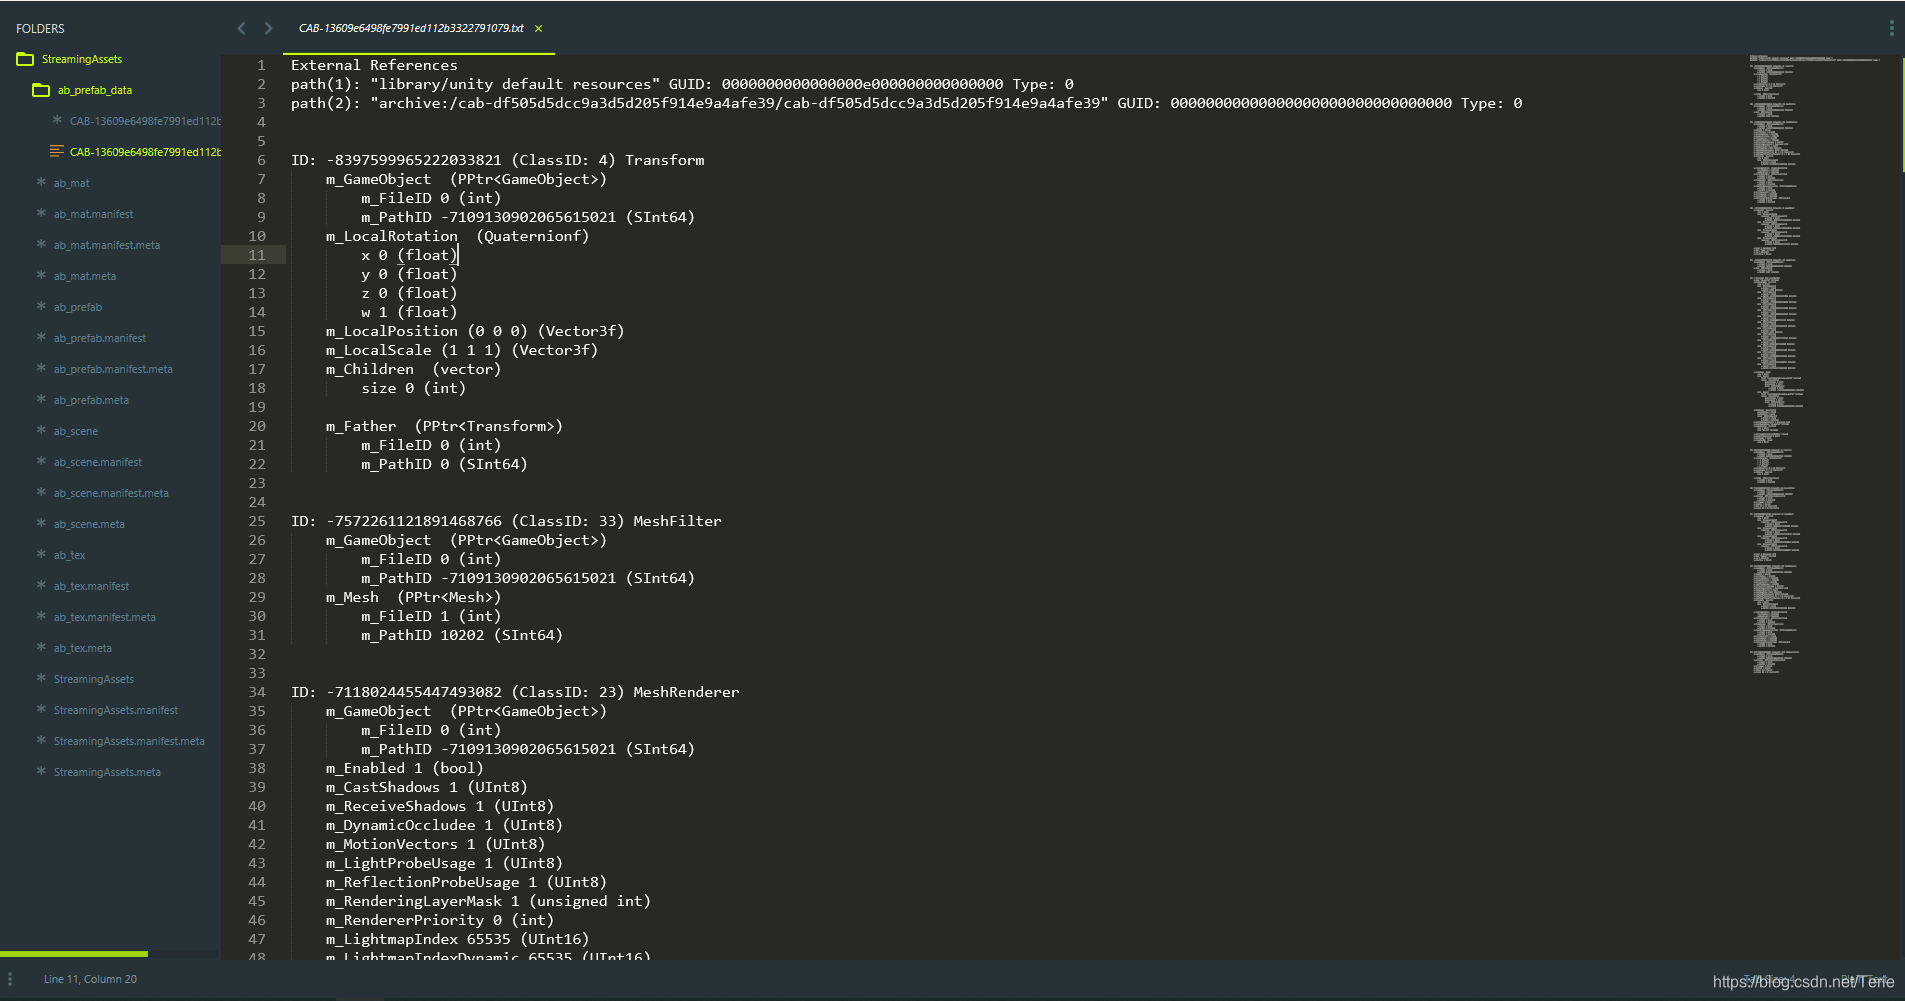Open the highlighted CAB-13609e file in sidebar

pyautogui.click(x=145, y=152)
